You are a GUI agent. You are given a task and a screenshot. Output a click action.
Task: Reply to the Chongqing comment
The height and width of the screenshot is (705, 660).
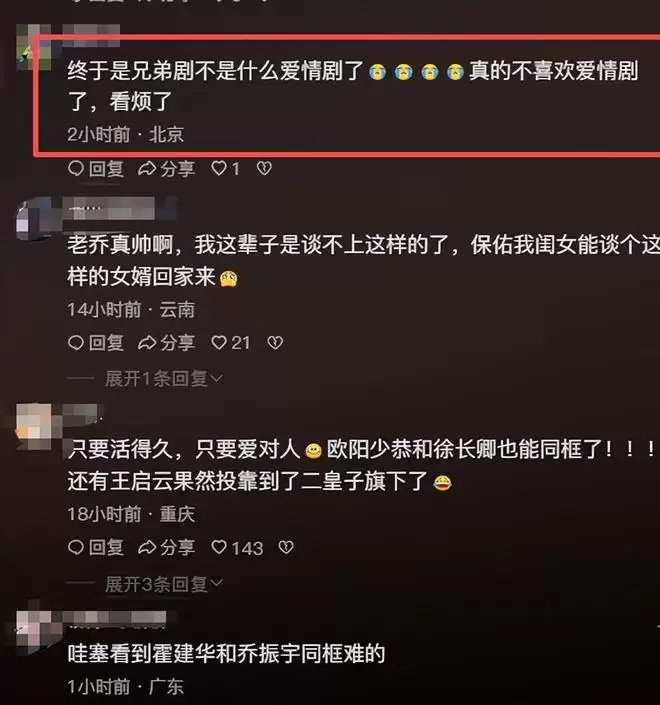[x=96, y=548]
